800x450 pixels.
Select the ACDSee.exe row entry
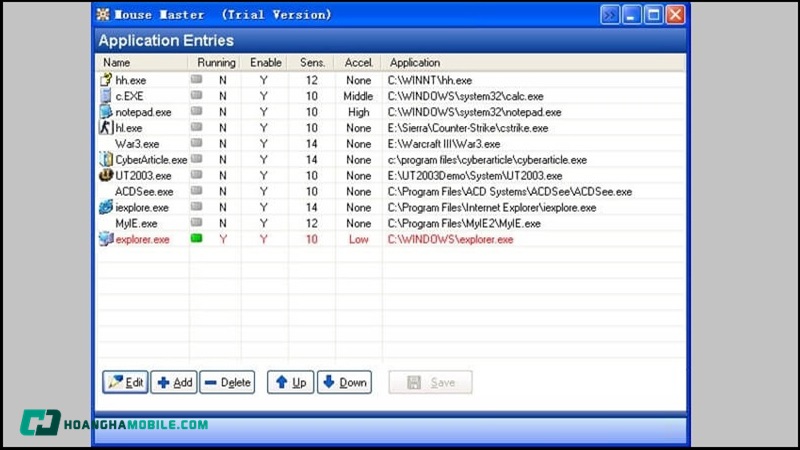point(144,192)
